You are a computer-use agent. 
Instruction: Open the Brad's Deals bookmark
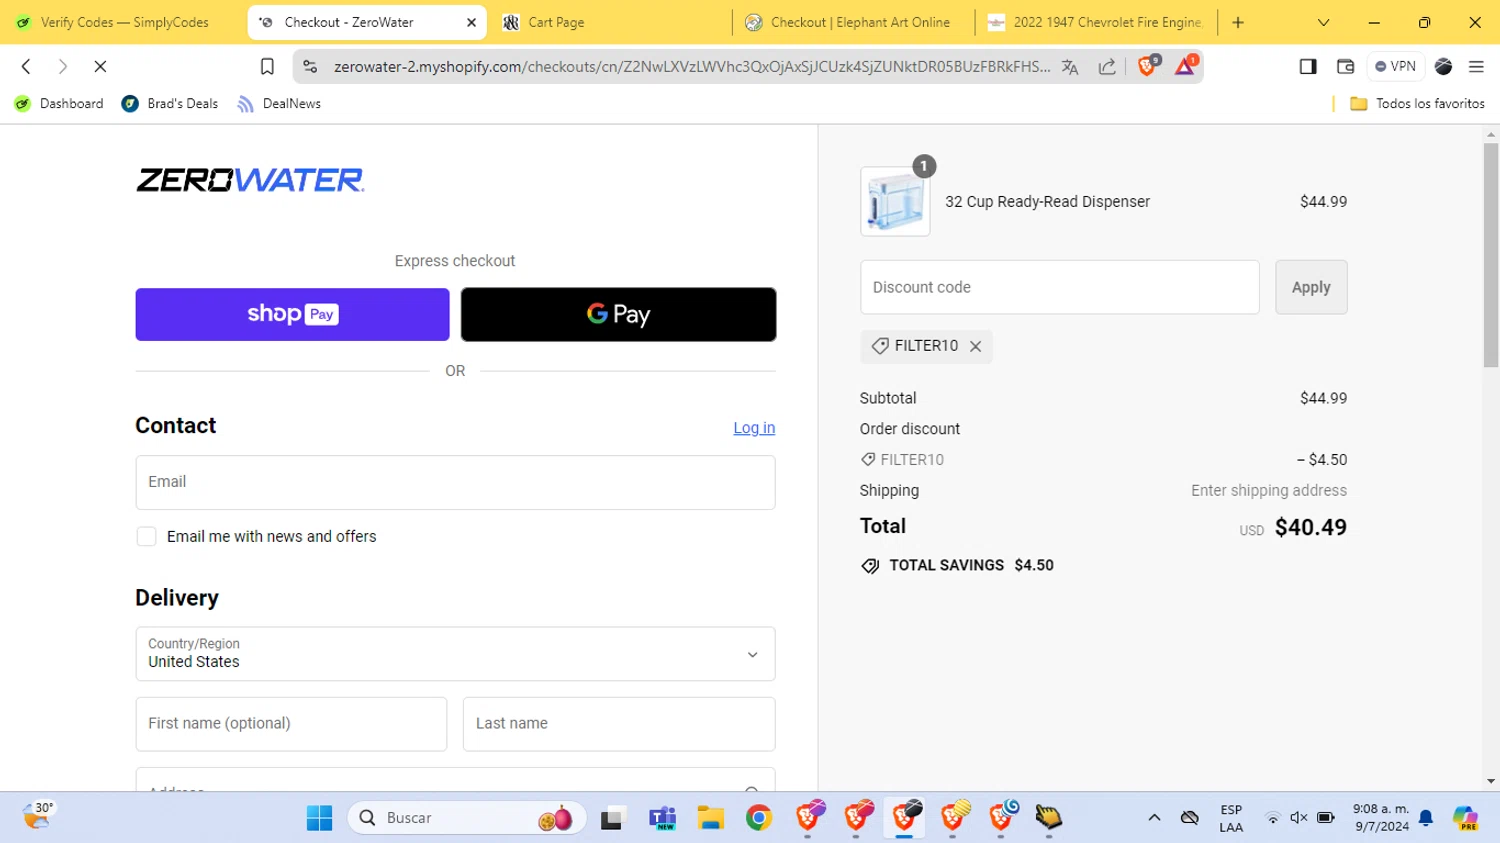[170, 104]
